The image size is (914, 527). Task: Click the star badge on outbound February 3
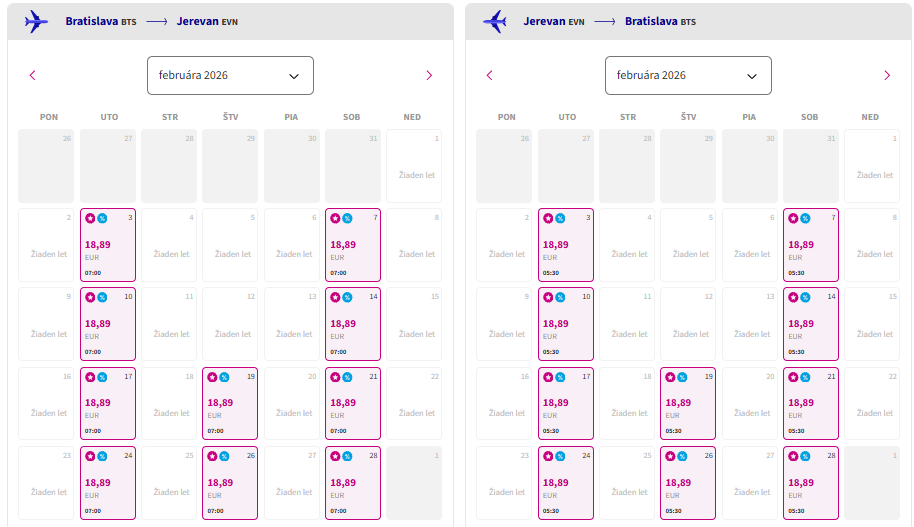90,218
